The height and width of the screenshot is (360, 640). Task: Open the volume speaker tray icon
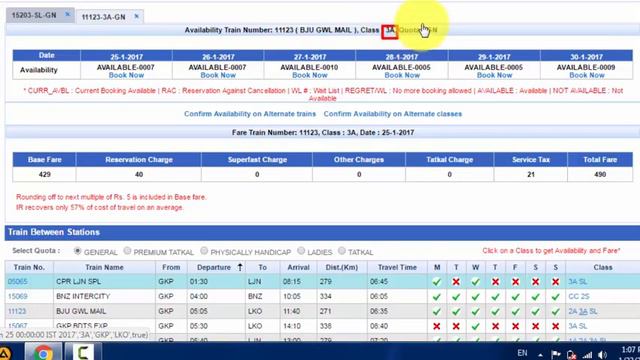pos(602,354)
